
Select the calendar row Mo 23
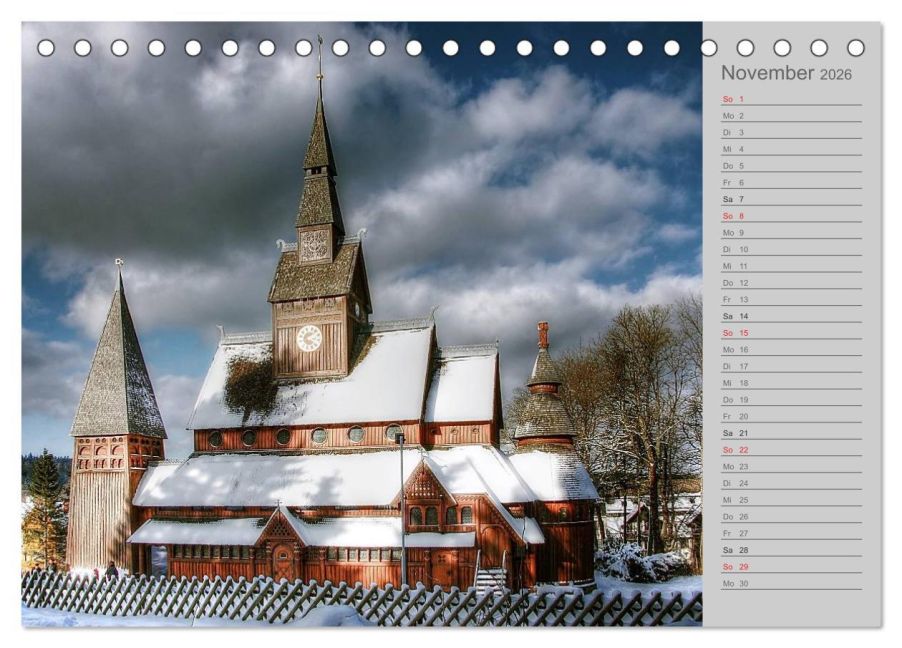click(792, 466)
